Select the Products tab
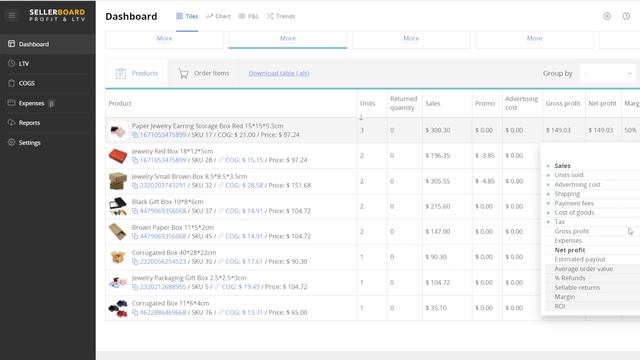 (x=137, y=73)
